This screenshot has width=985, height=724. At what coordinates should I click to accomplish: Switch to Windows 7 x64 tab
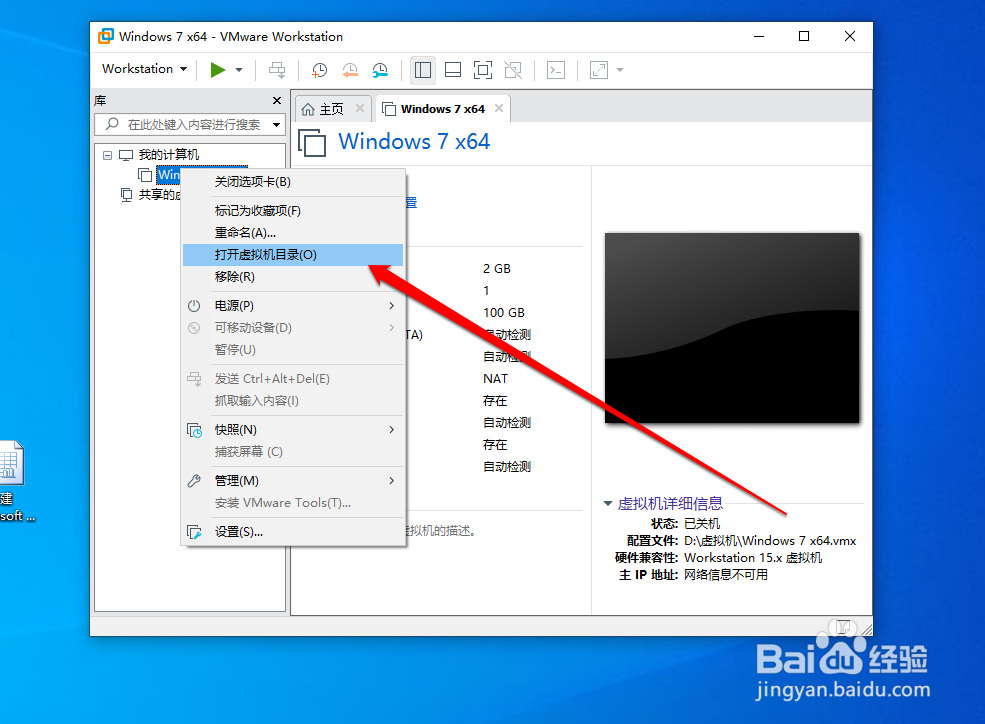pos(443,109)
